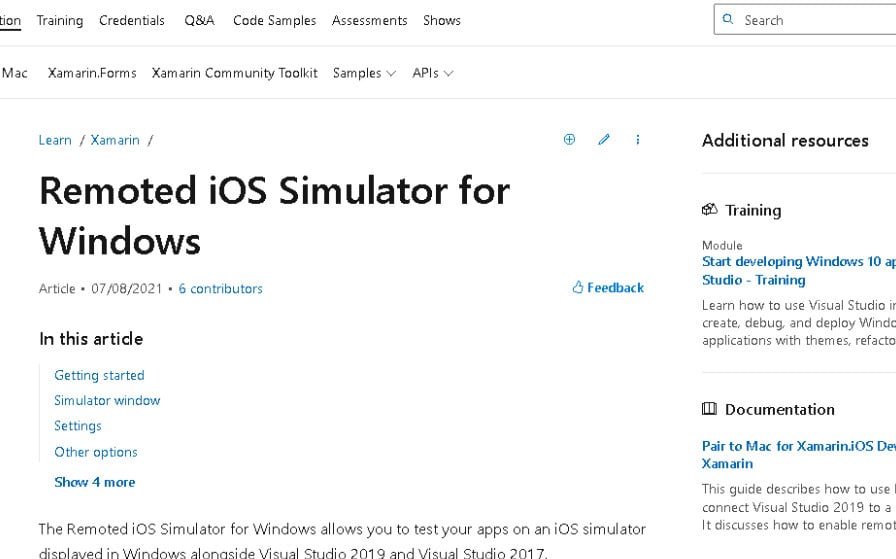Jump to the Simulator window section
The image size is (896, 559).
point(107,401)
